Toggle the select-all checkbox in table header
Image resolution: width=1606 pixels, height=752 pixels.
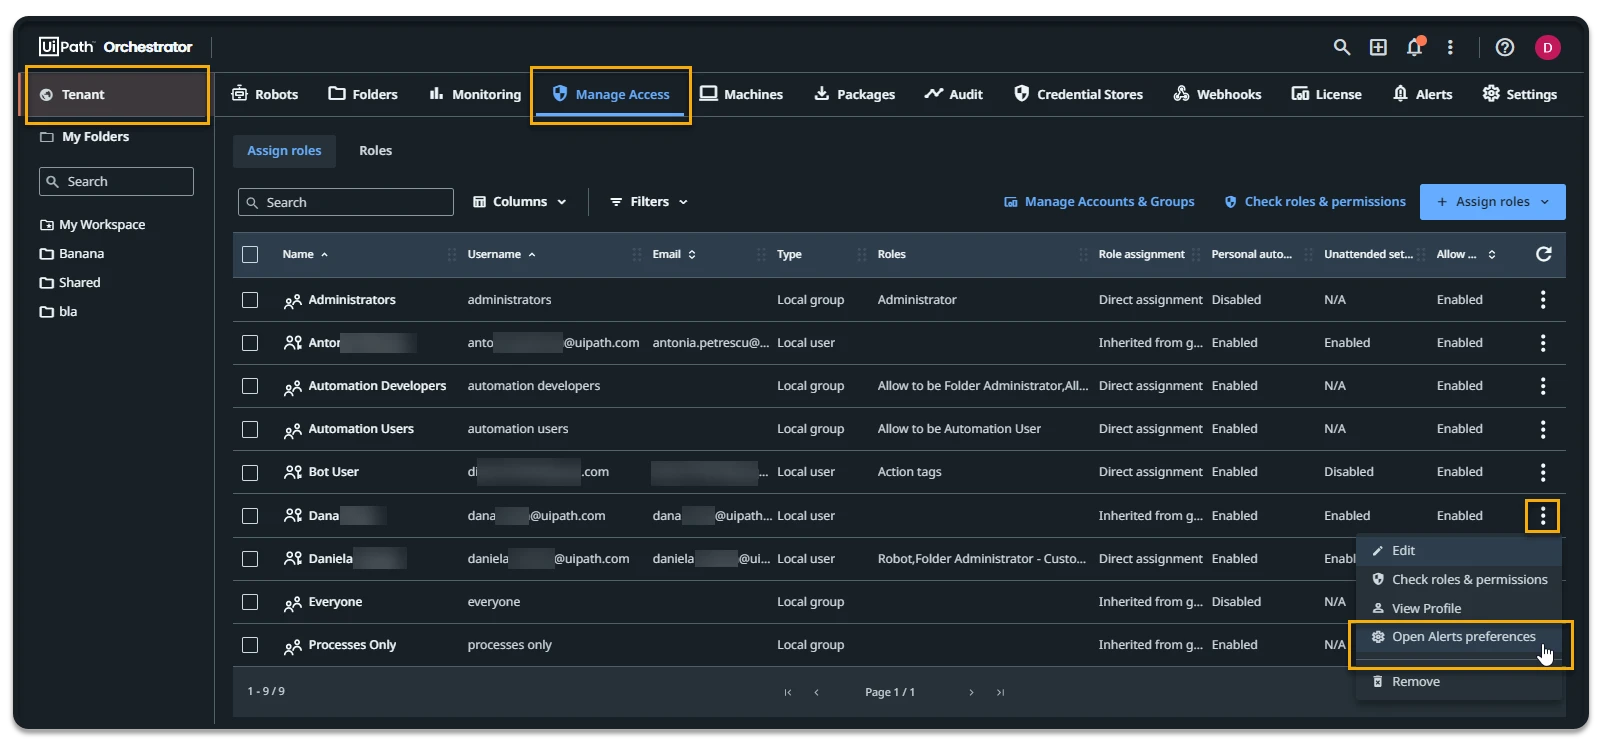coord(250,254)
